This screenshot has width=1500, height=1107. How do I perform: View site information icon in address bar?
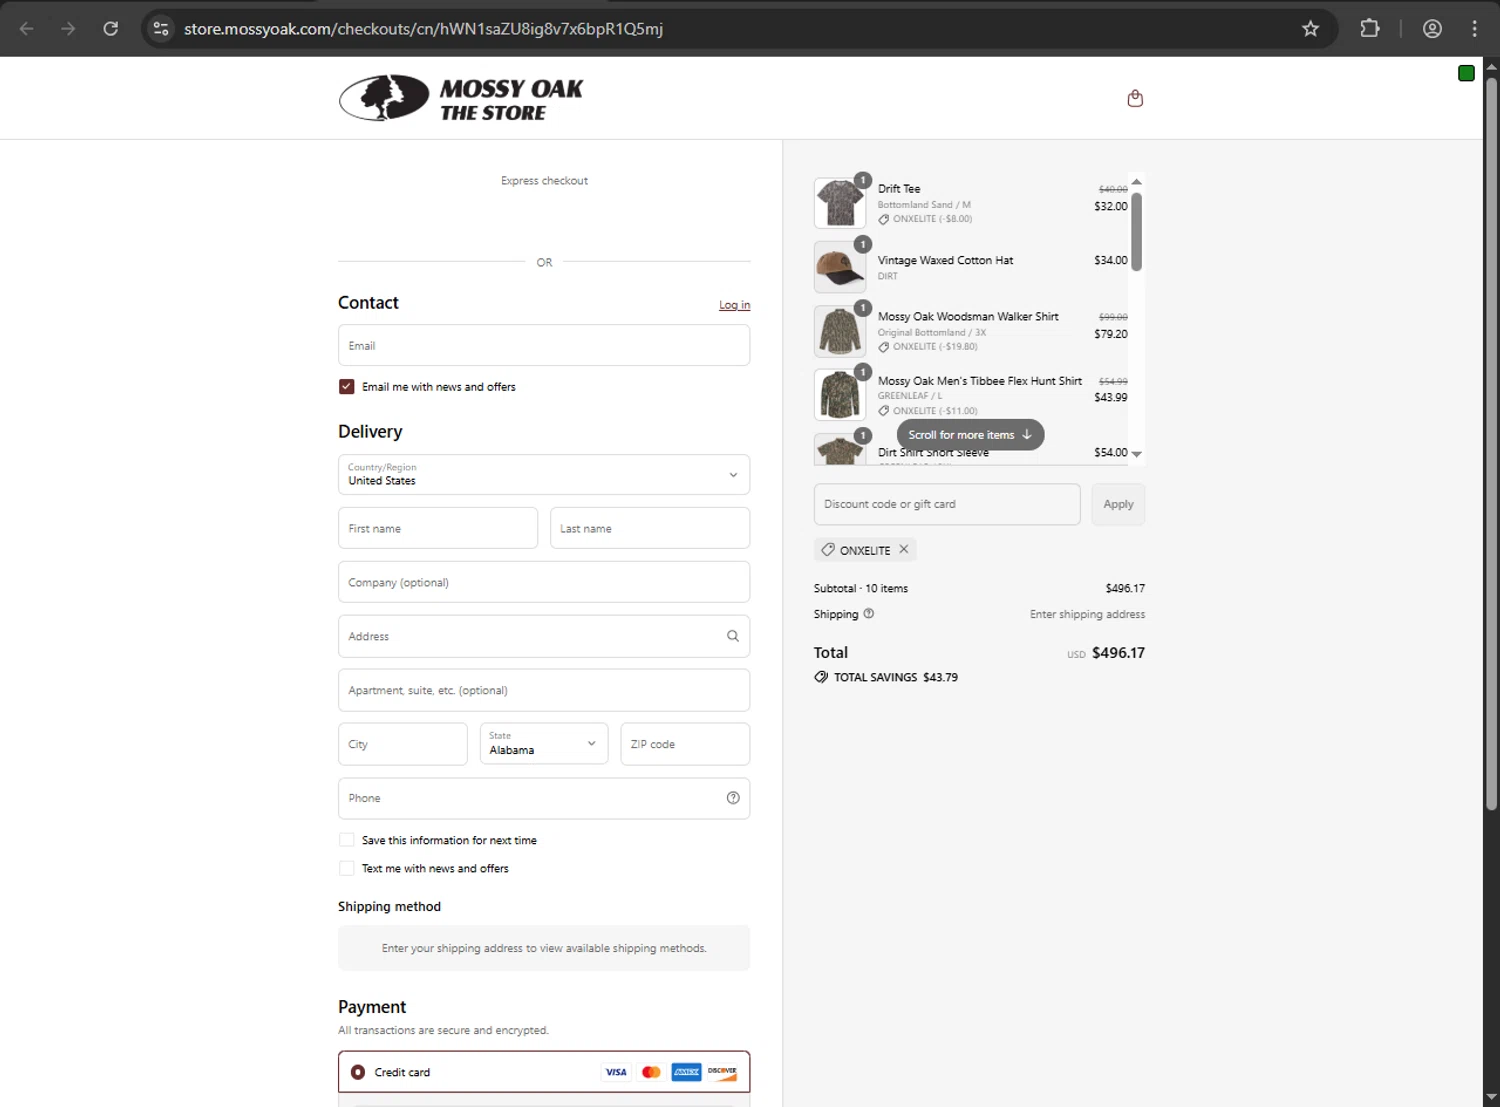tap(161, 29)
